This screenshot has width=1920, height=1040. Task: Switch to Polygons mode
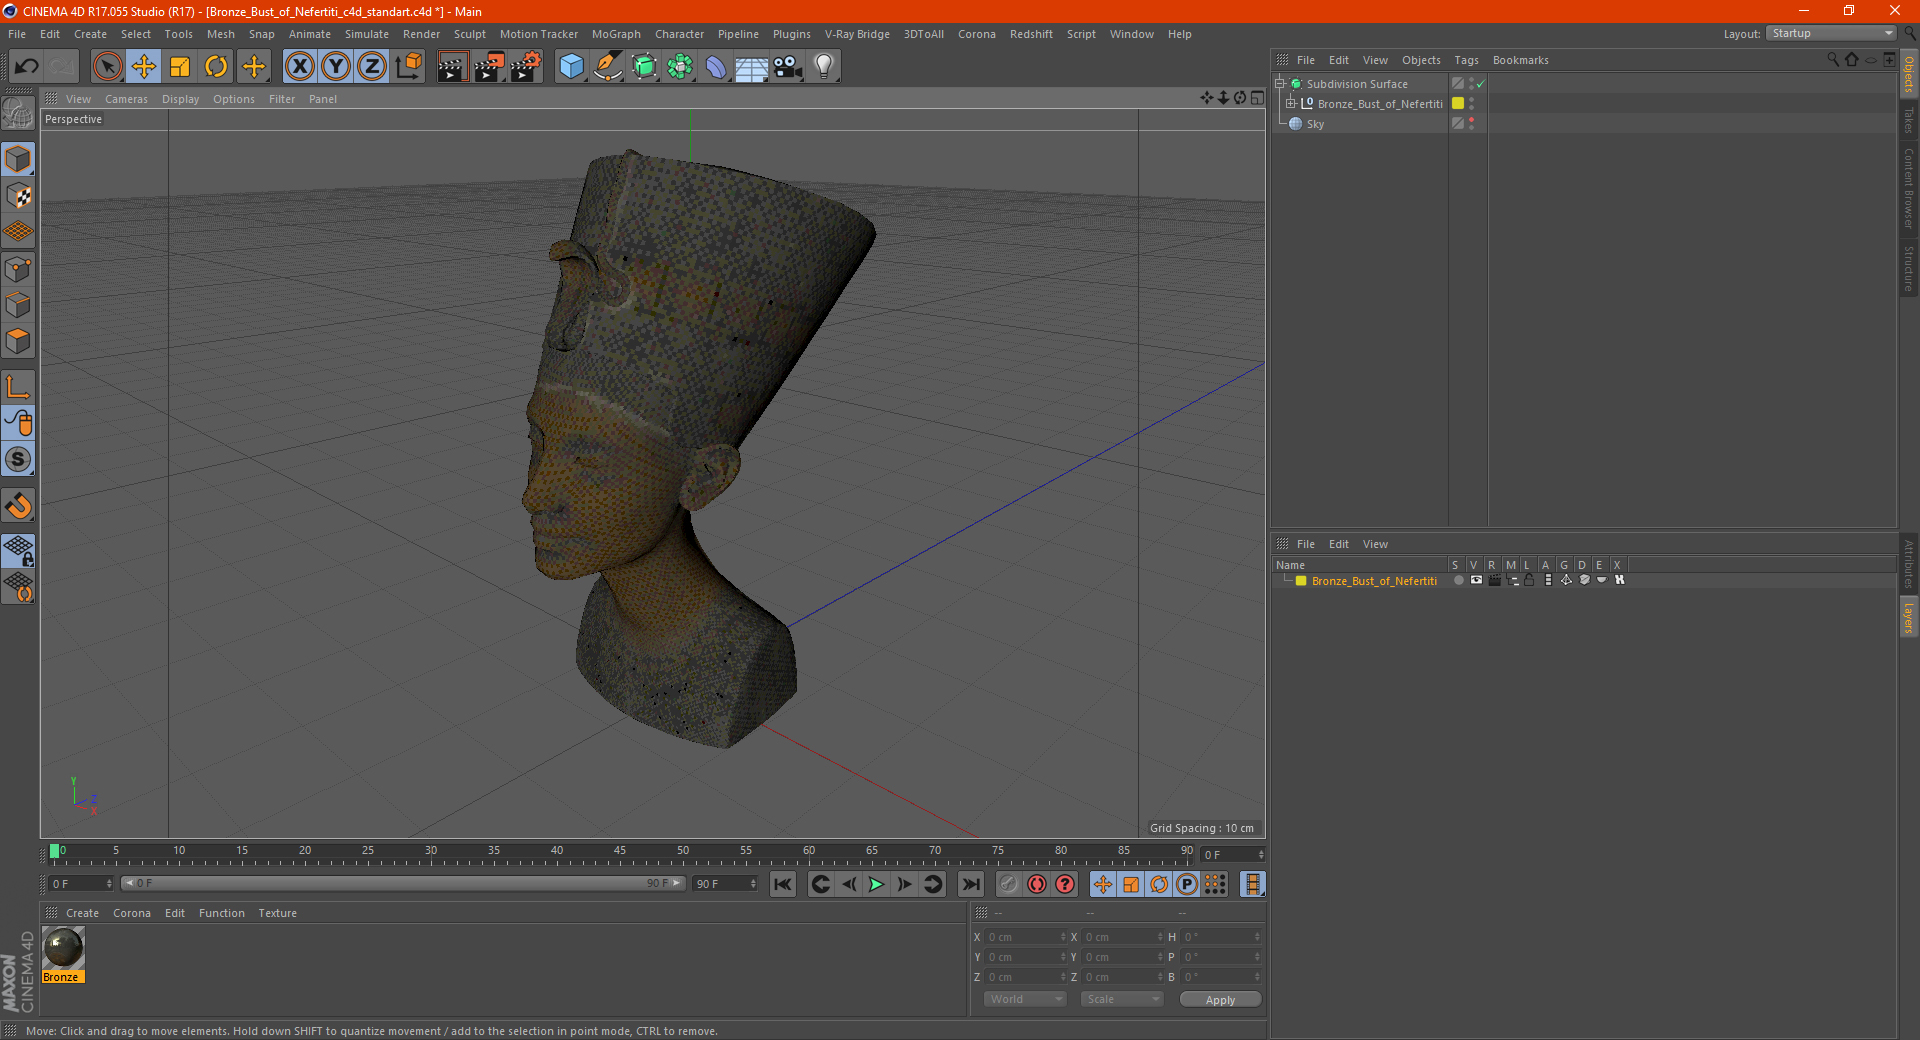tap(18, 341)
